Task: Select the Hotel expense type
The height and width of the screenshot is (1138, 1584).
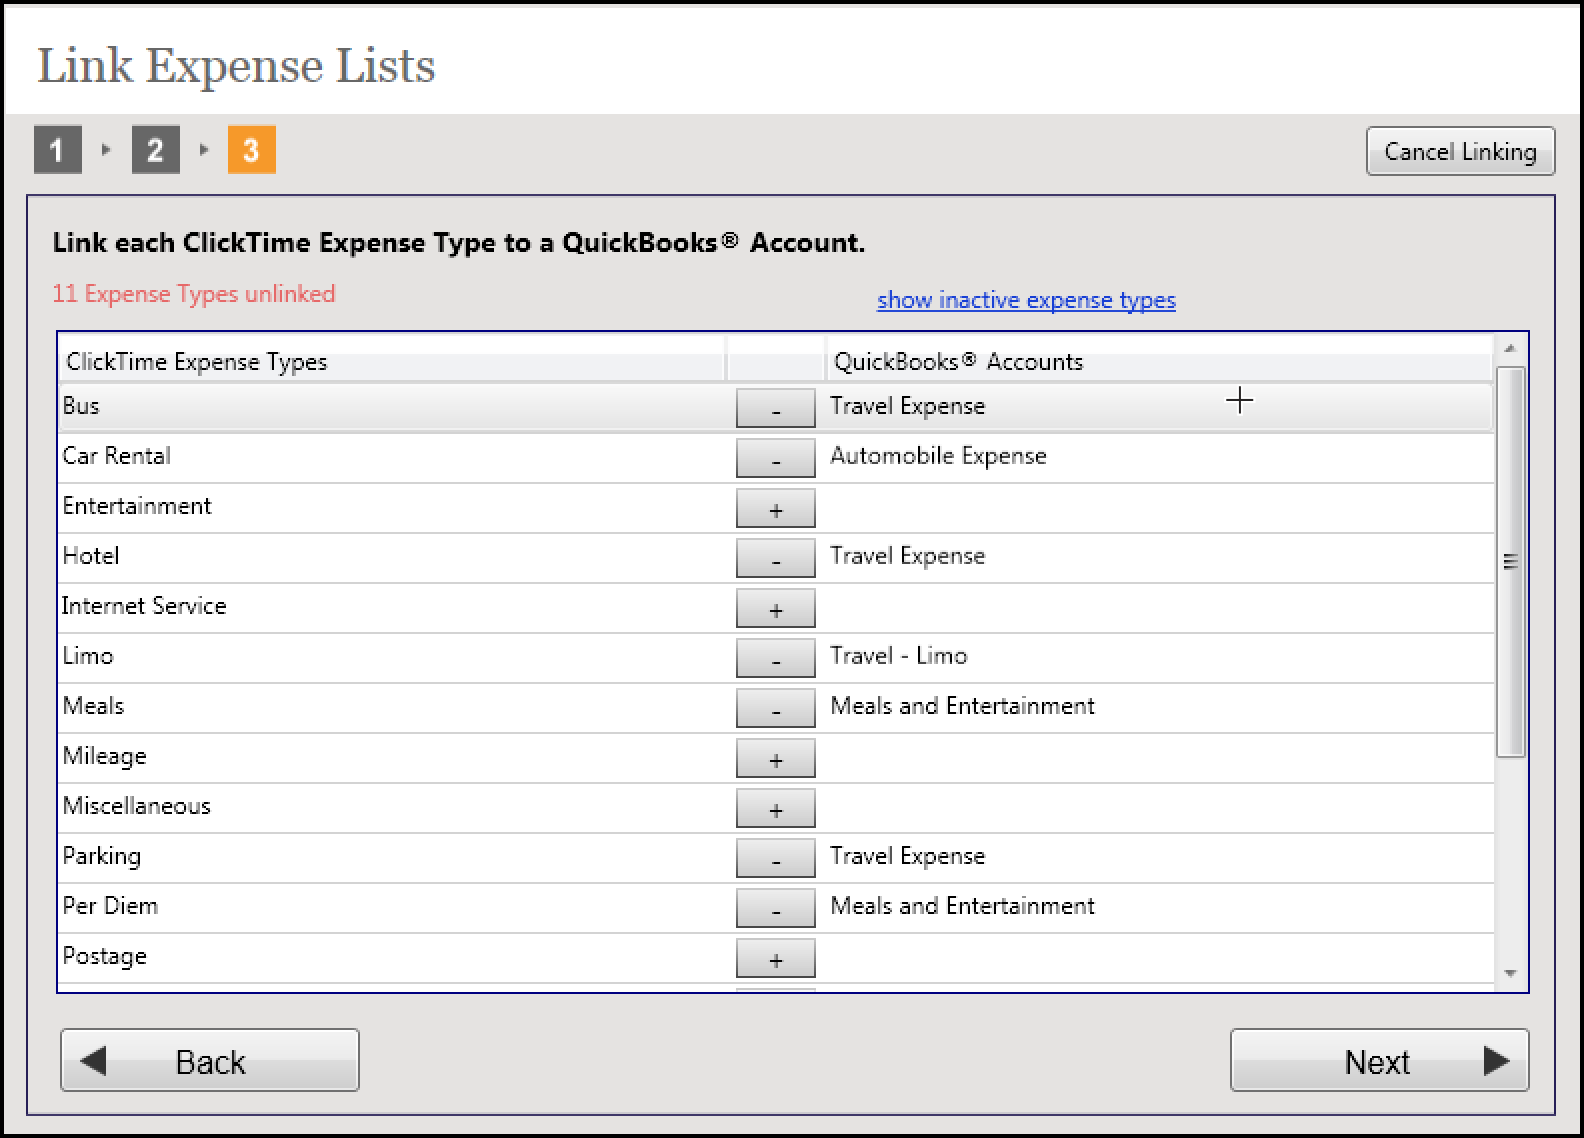Action: (775, 557)
